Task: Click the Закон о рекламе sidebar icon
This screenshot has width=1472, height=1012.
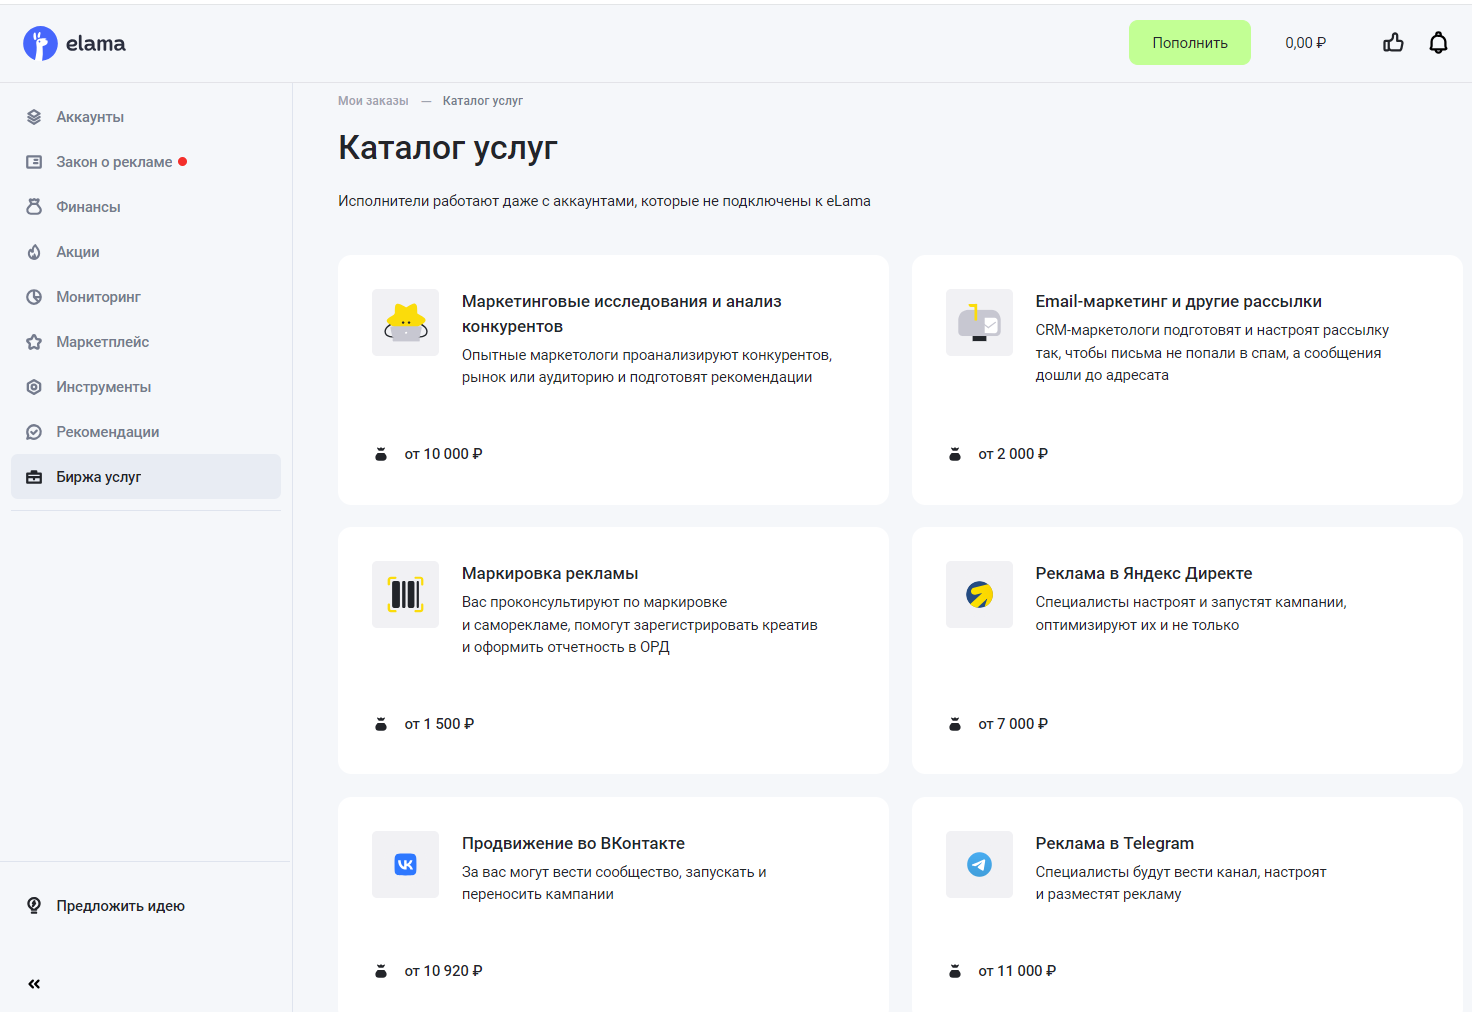Action: (x=34, y=162)
